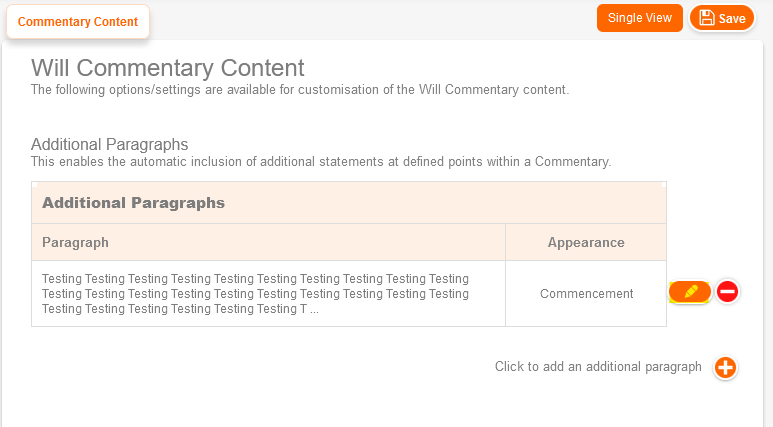The width and height of the screenshot is (773, 427).
Task: Click the table's top-right corner marker
Action: click(x=664, y=184)
